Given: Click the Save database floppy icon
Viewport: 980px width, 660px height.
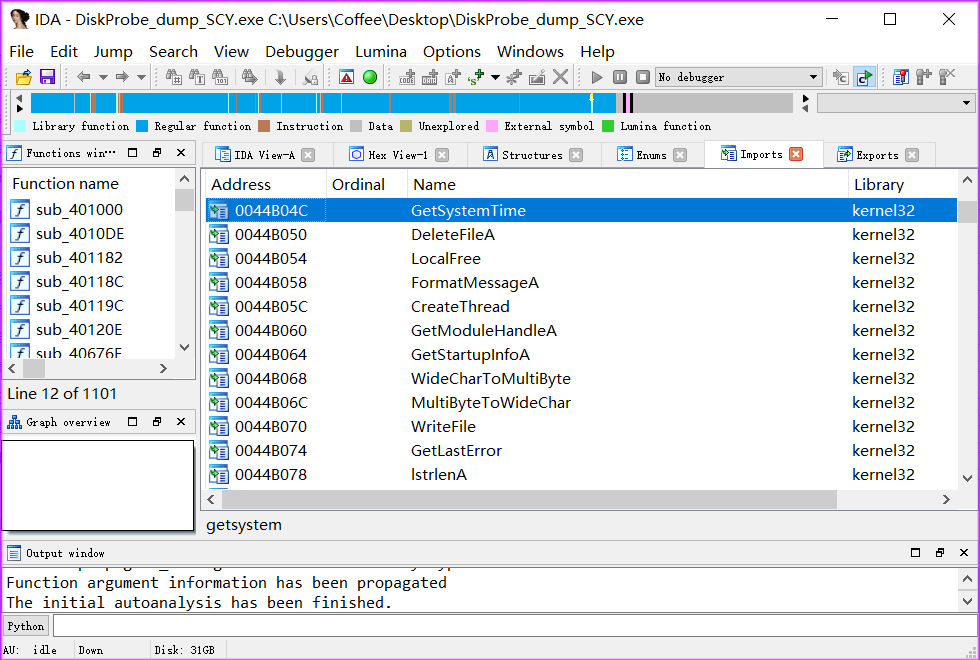Looking at the screenshot, I should [47, 77].
